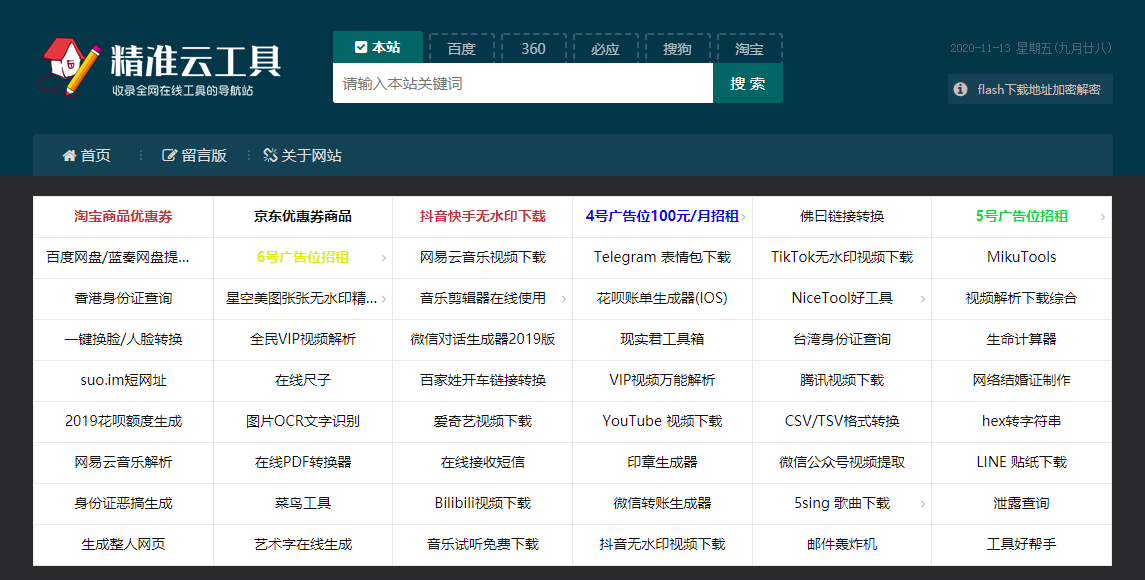Open 在线PDF转换器 link

point(303,462)
